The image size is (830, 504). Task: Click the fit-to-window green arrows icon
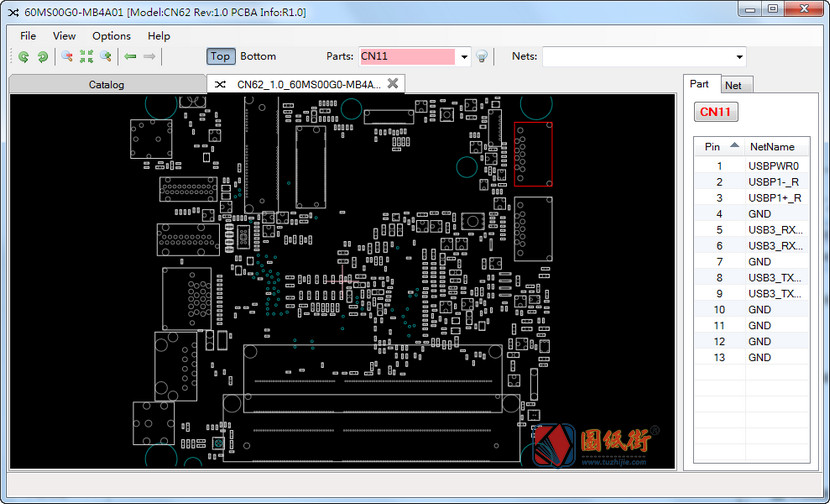(x=86, y=56)
